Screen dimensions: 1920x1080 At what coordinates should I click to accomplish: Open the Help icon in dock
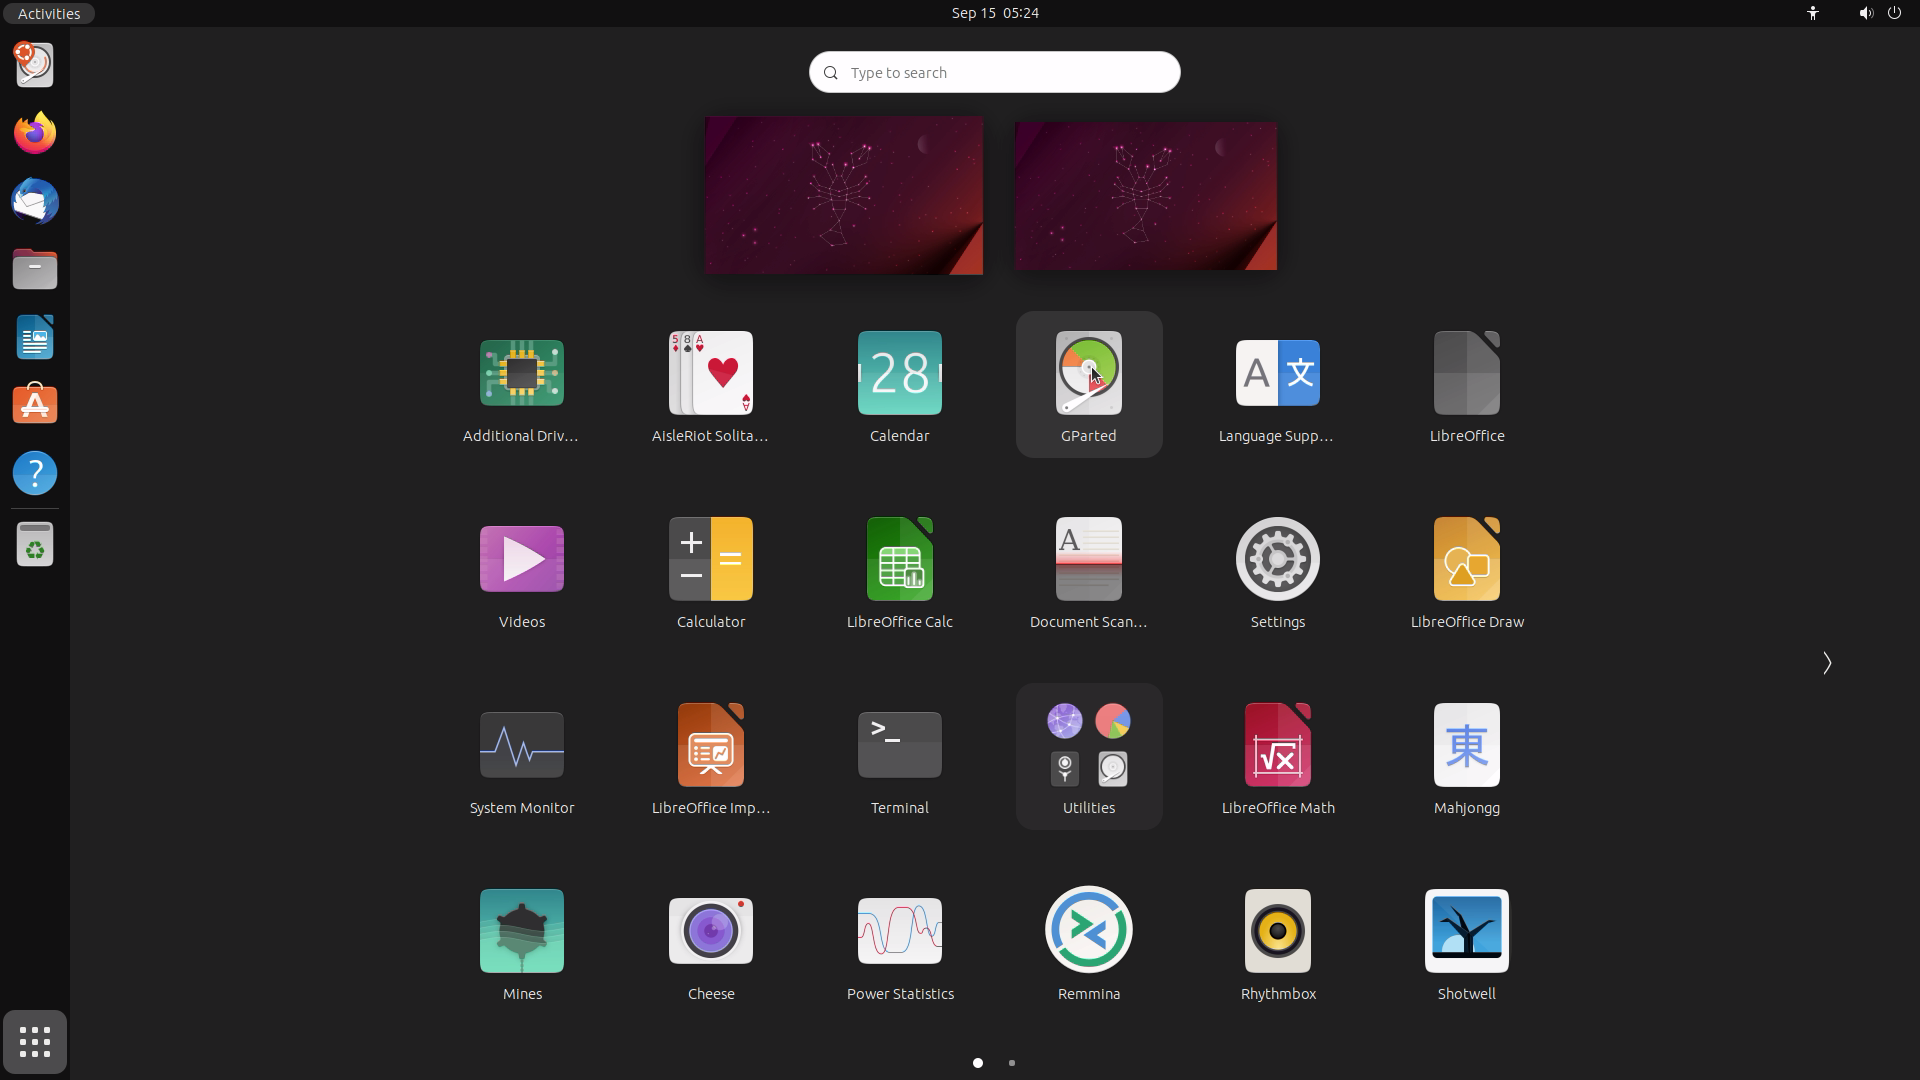(x=35, y=473)
